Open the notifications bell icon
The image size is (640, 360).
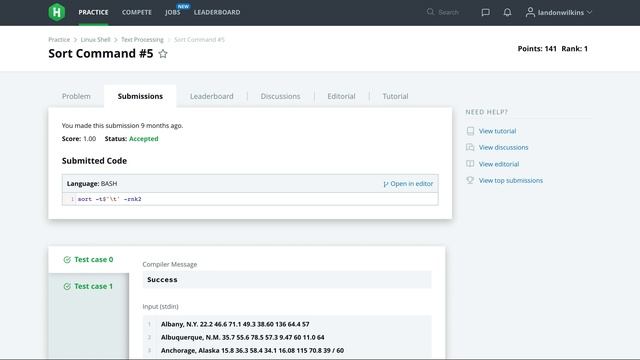pyautogui.click(x=507, y=12)
